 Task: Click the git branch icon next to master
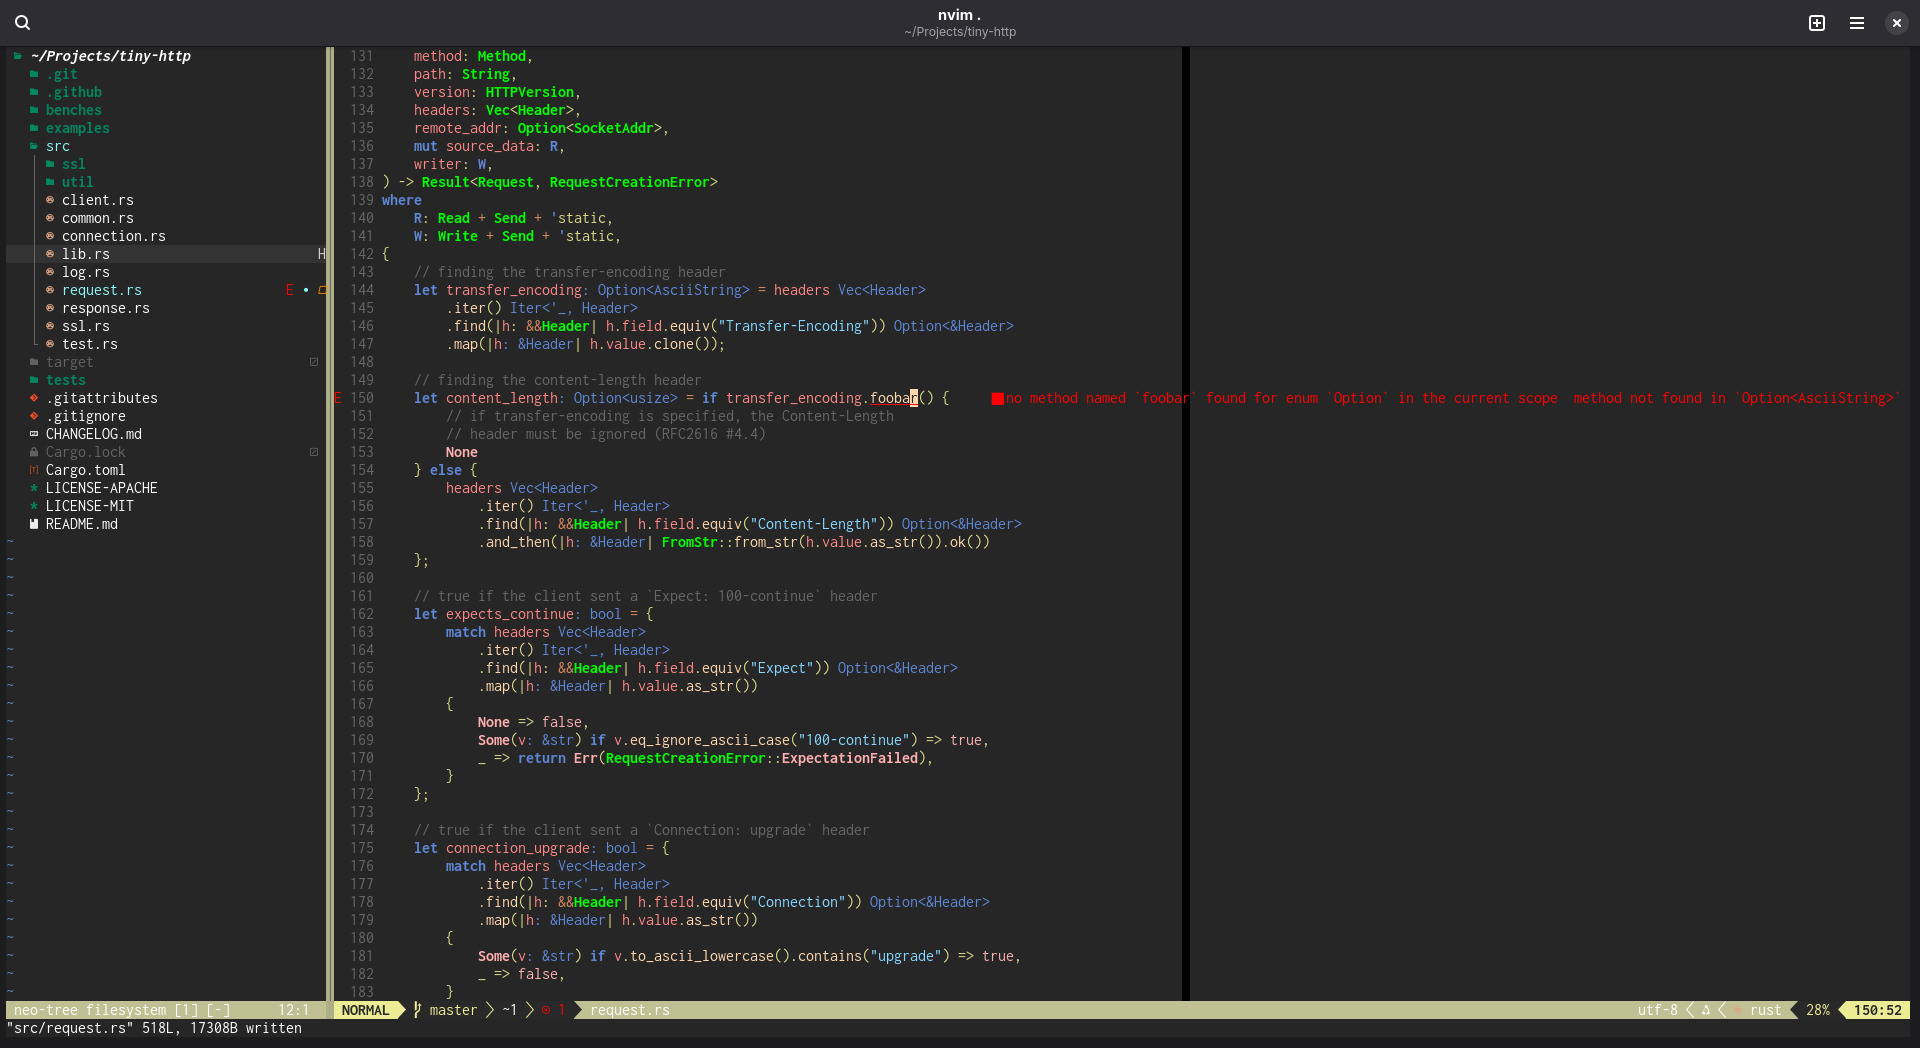tap(417, 1010)
